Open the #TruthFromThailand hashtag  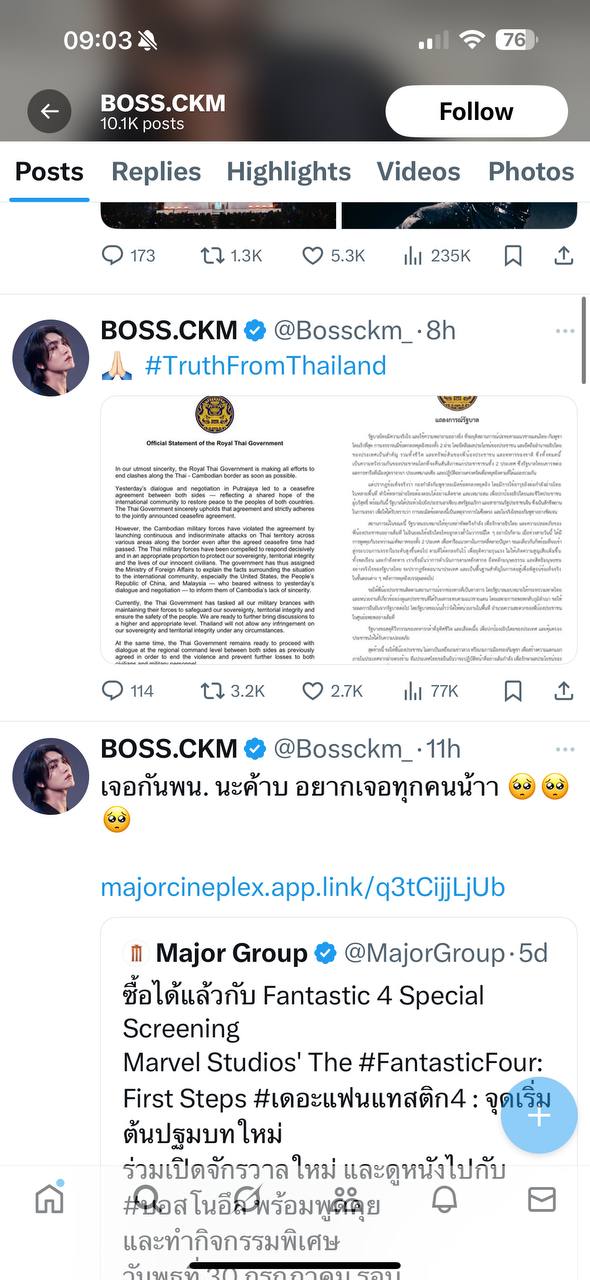(x=265, y=366)
